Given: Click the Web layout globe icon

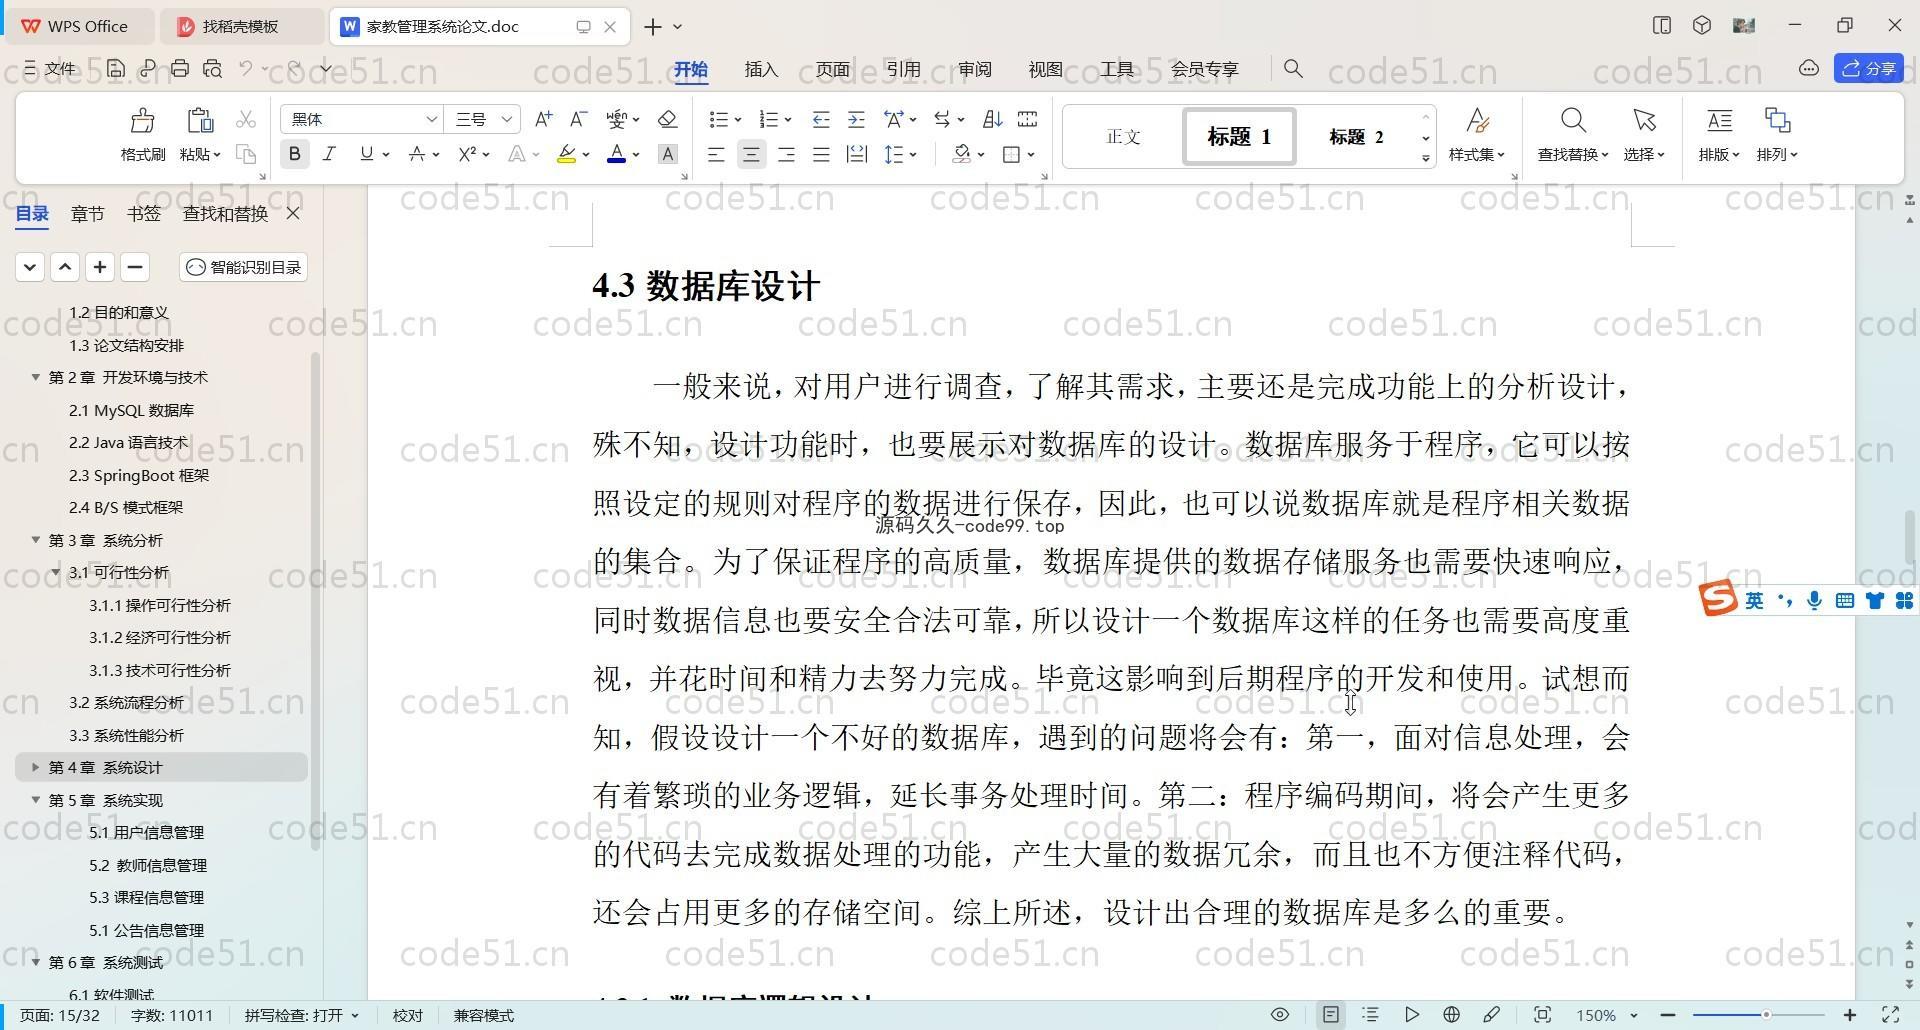Looking at the screenshot, I should click(x=1451, y=1015).
